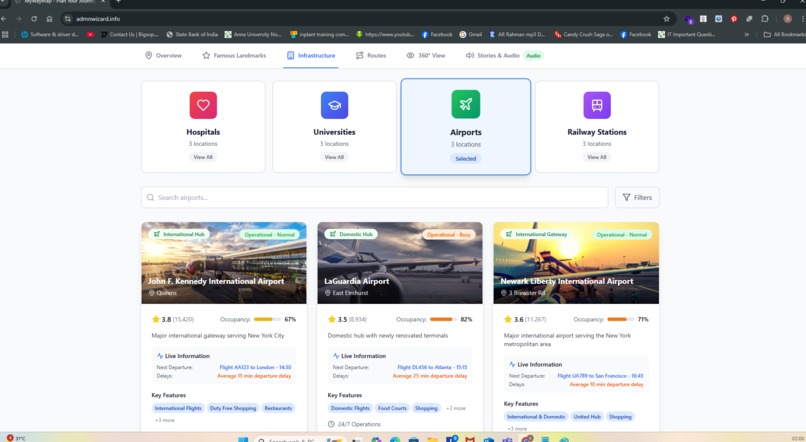This screenshot has height=442, width=806.
Task: Open the All Bookmarks folder
Action: pos(784,34)
